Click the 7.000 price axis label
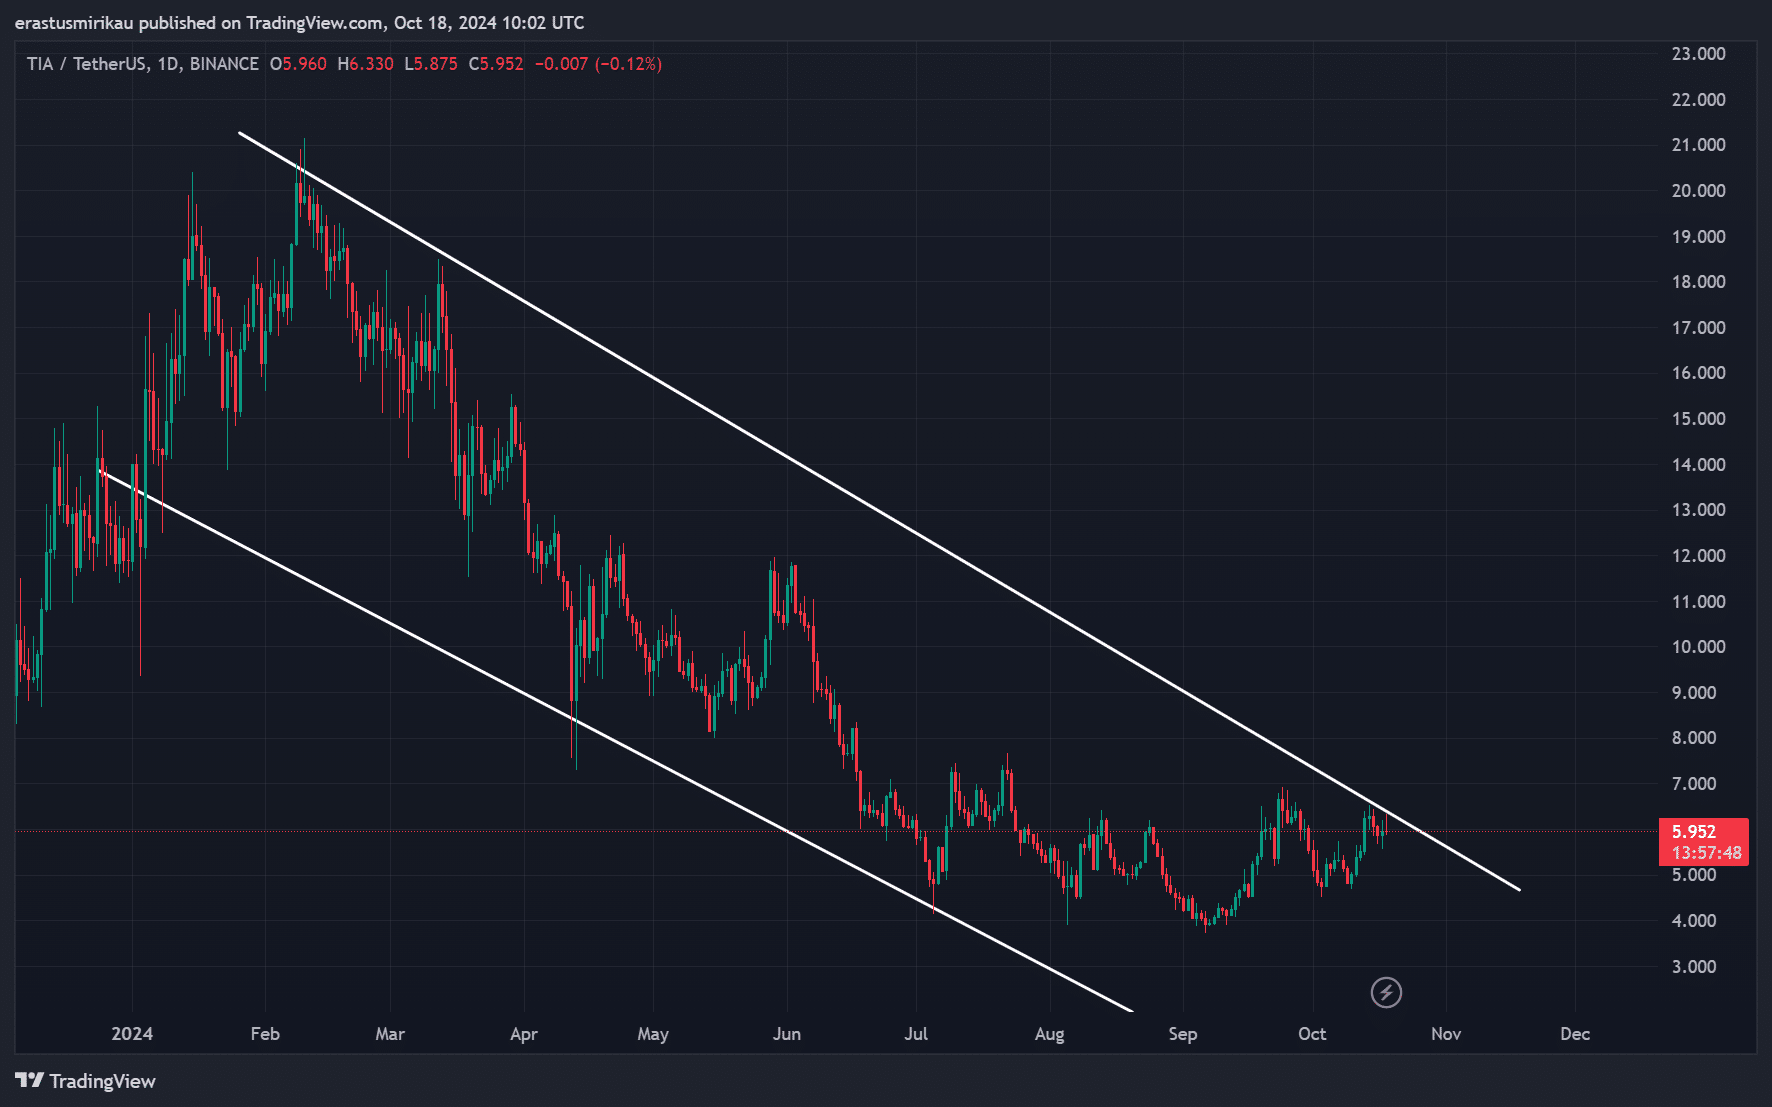Image resolution: width=1772 pixels, height=1107 pixels. (1694, 784)
